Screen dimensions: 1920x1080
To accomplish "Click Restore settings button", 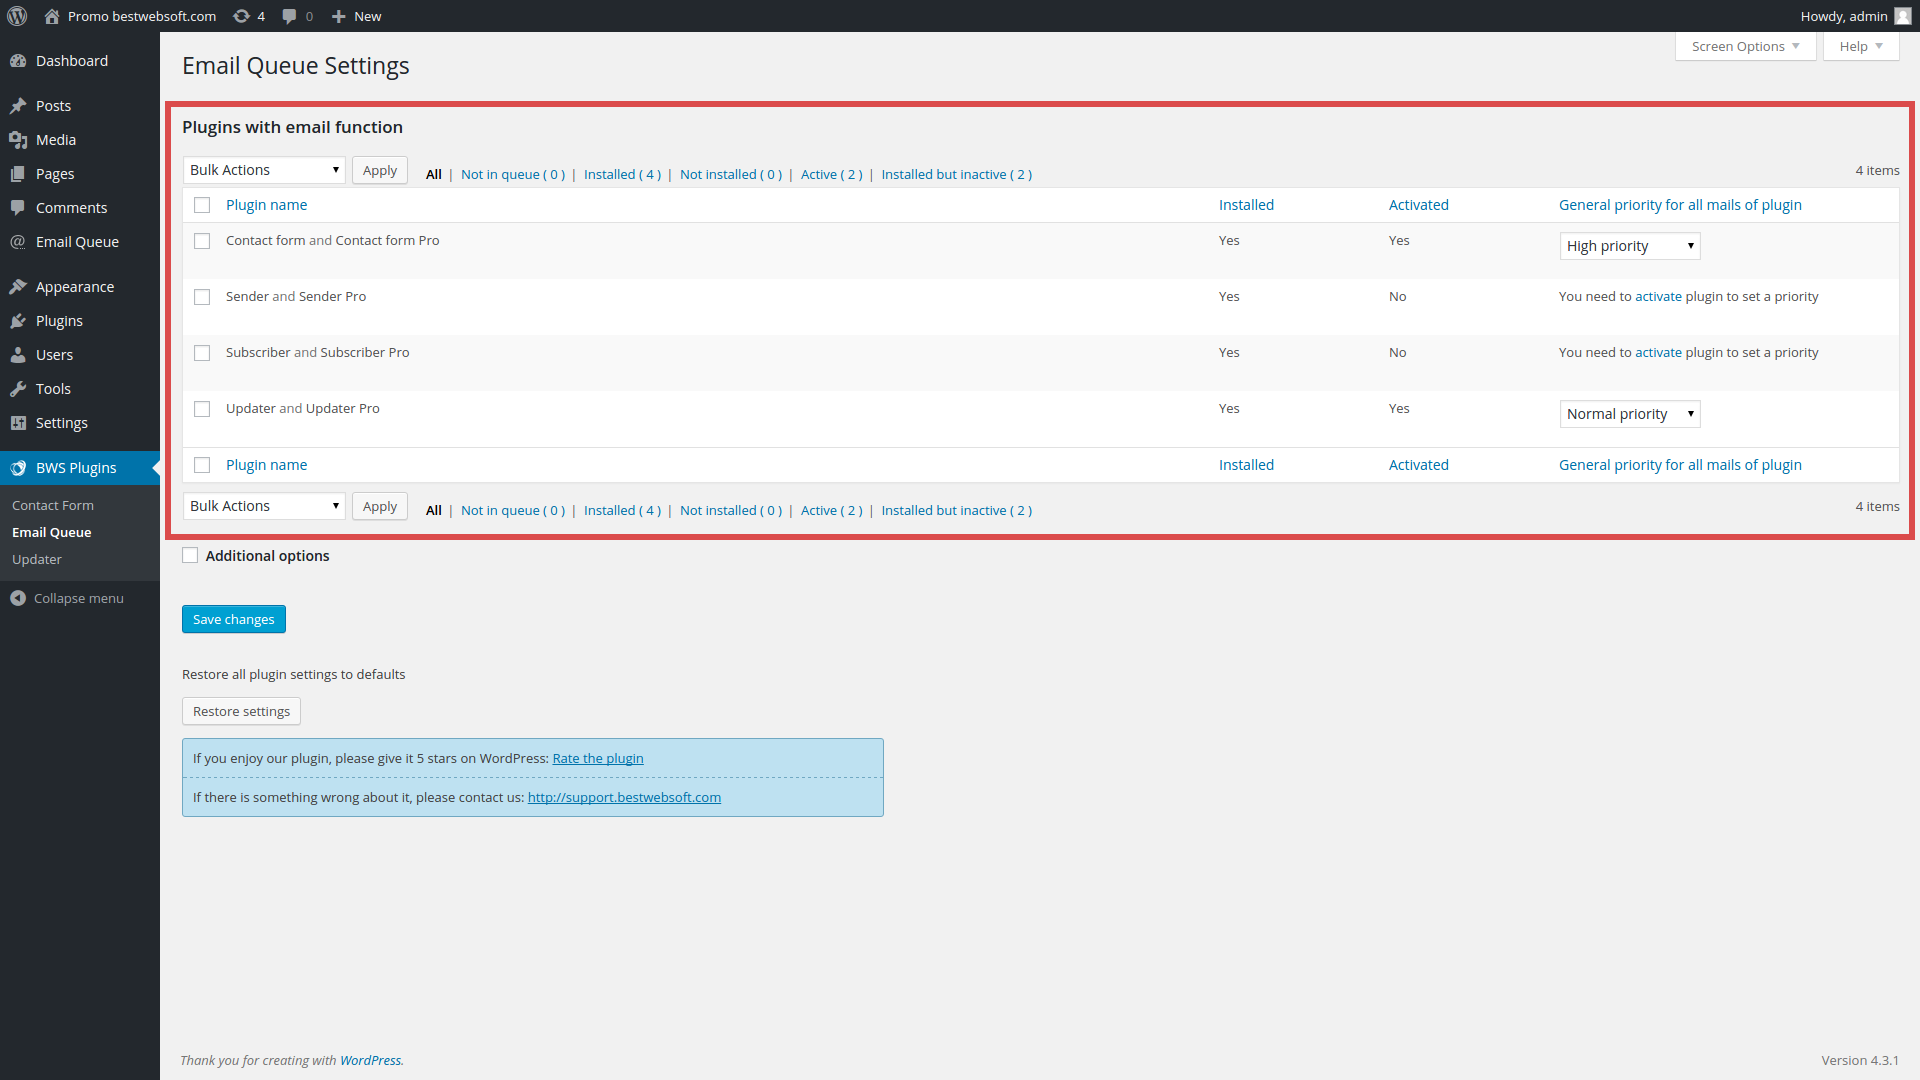I will pyautogui.click(x=241, y=711).
